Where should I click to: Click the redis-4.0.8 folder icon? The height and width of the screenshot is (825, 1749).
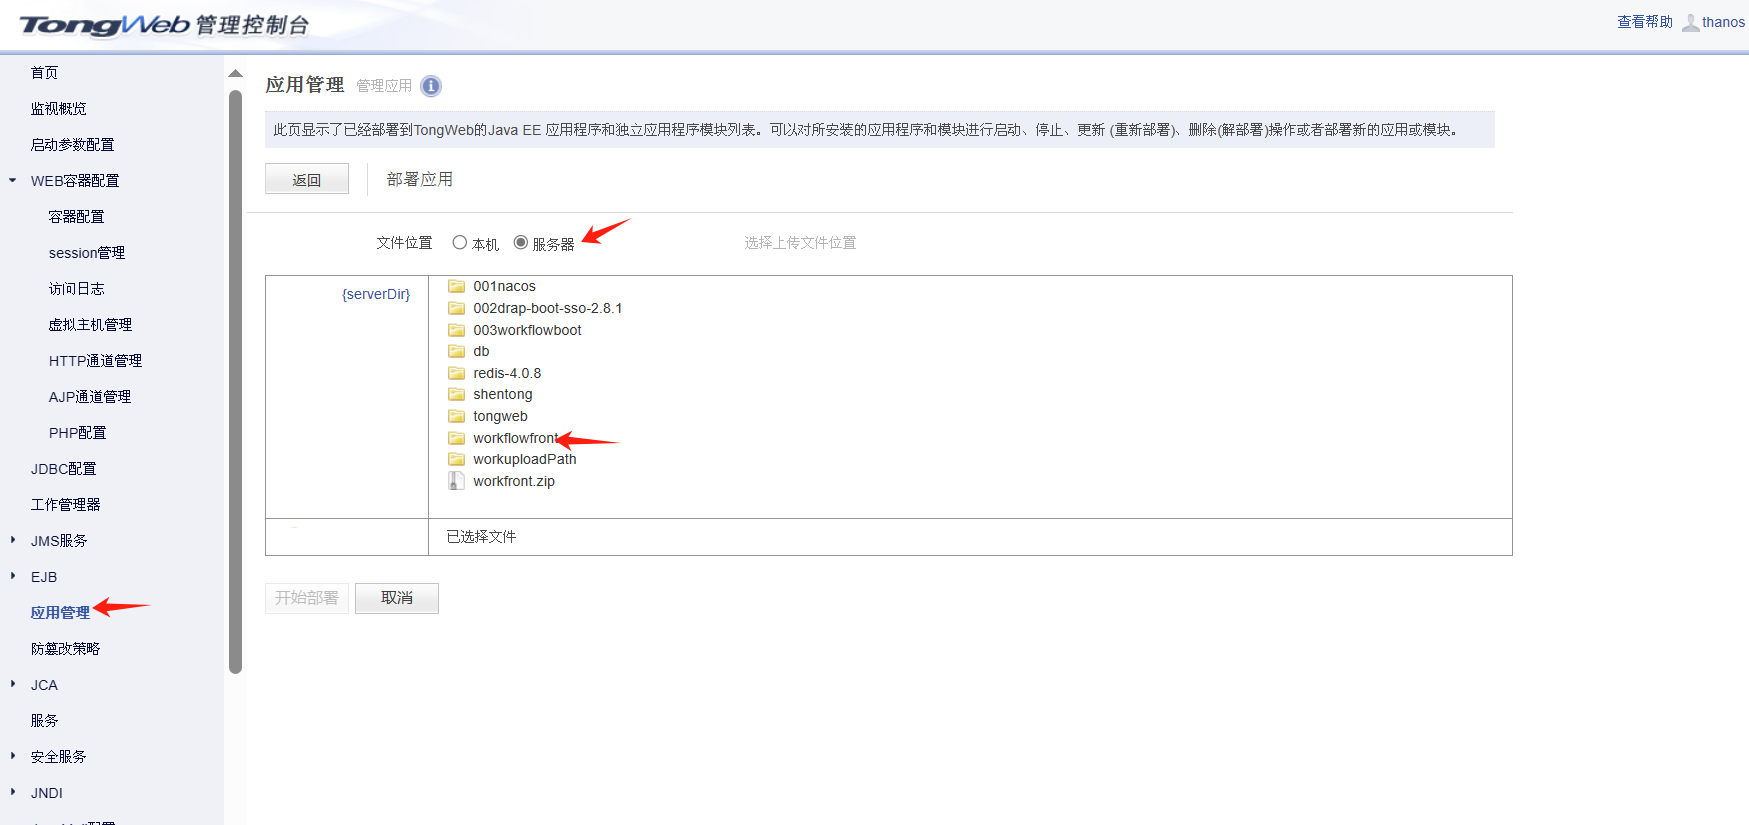tap(457, 373)
